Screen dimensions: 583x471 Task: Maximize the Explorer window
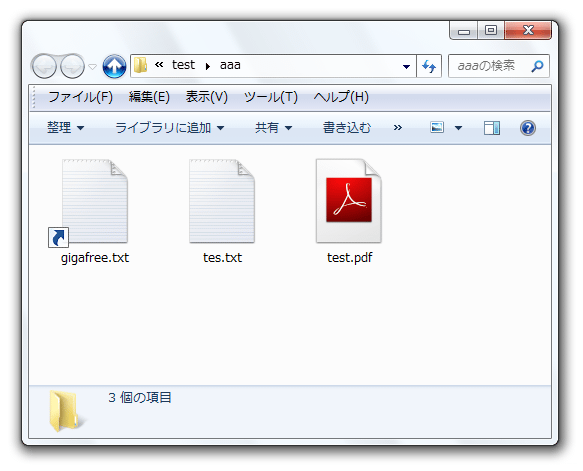(x=491, y=30)
